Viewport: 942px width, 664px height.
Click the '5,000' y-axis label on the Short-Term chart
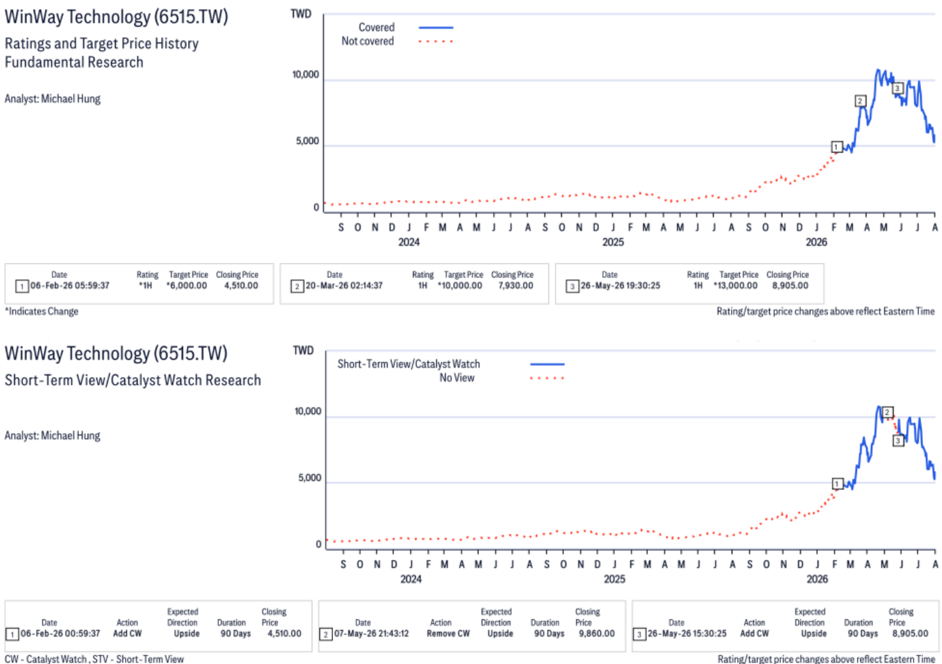click(x=310, y=478)
